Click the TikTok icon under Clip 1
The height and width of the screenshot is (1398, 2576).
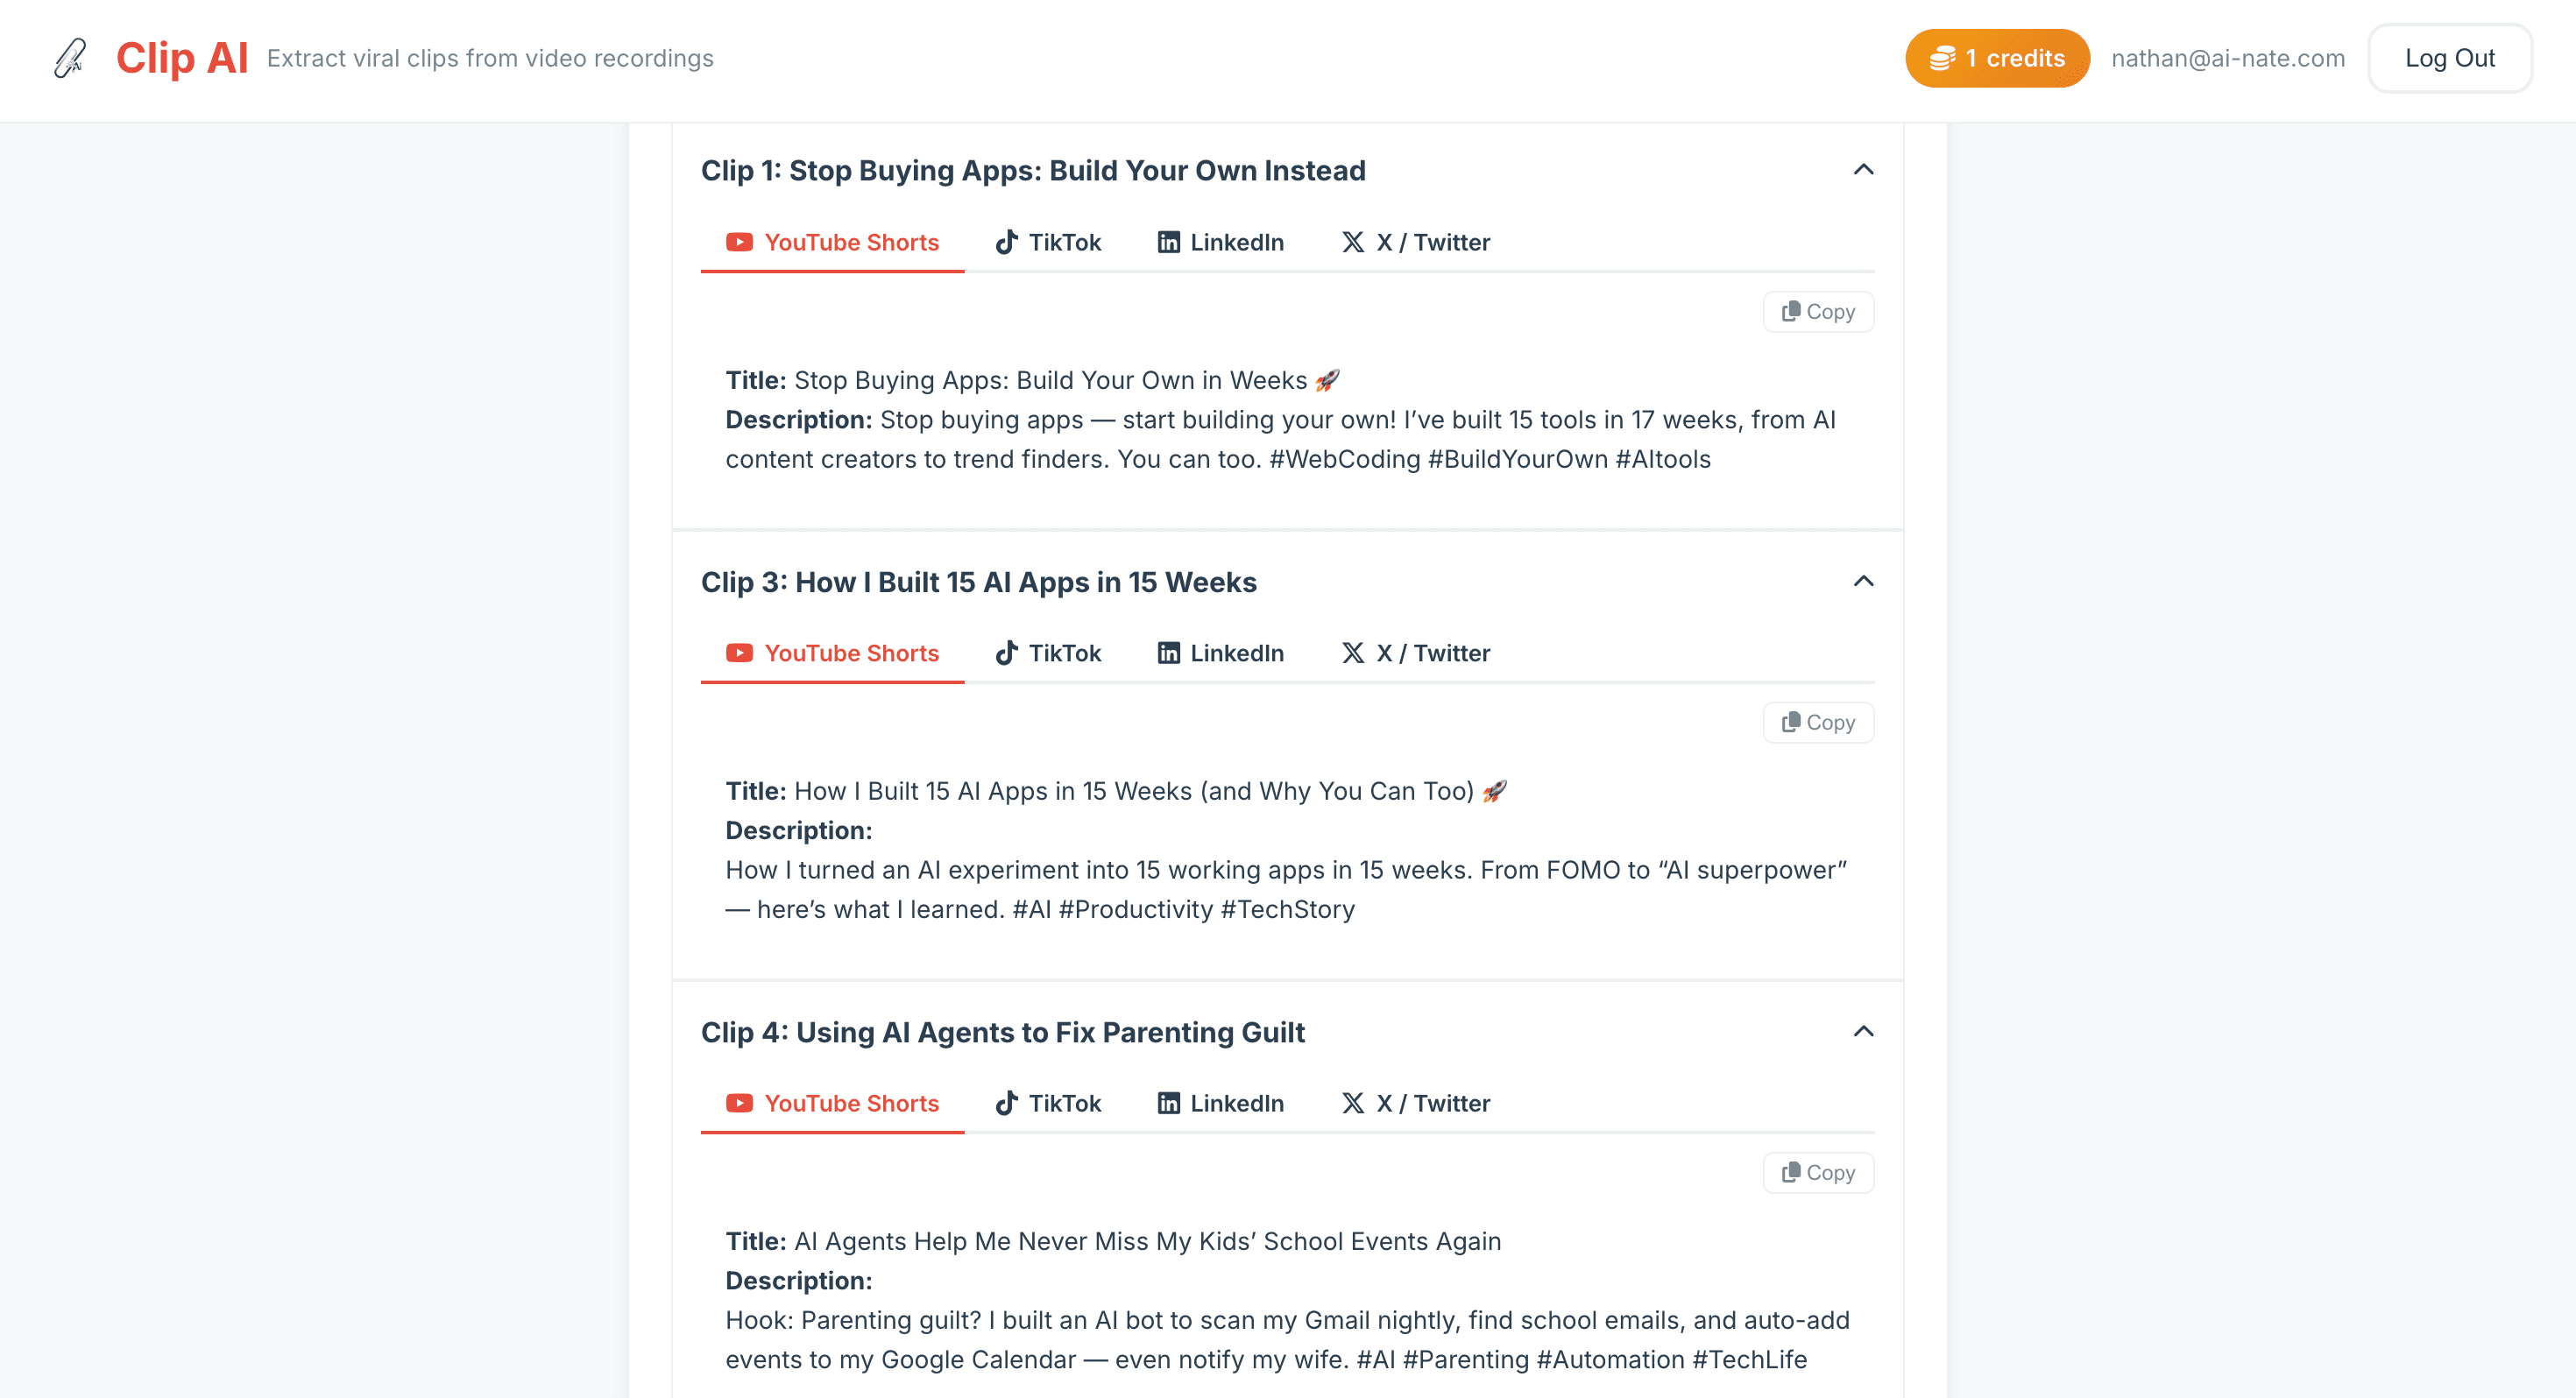pos(1007,242)
